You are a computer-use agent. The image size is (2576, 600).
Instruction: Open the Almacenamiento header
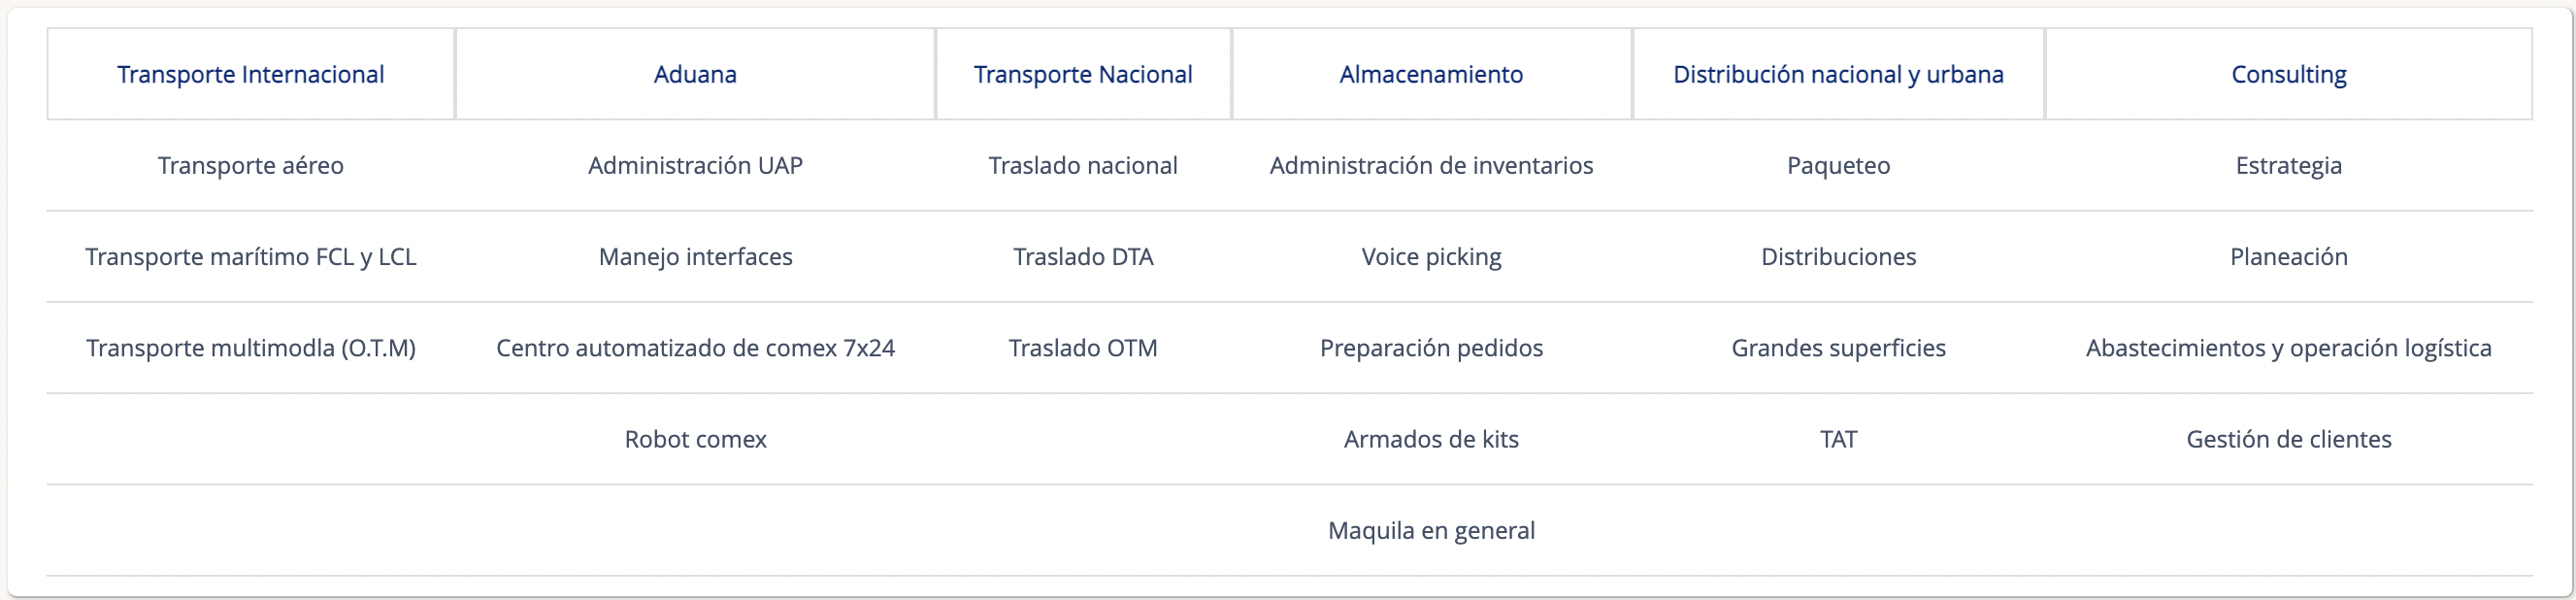point(1431,75)
